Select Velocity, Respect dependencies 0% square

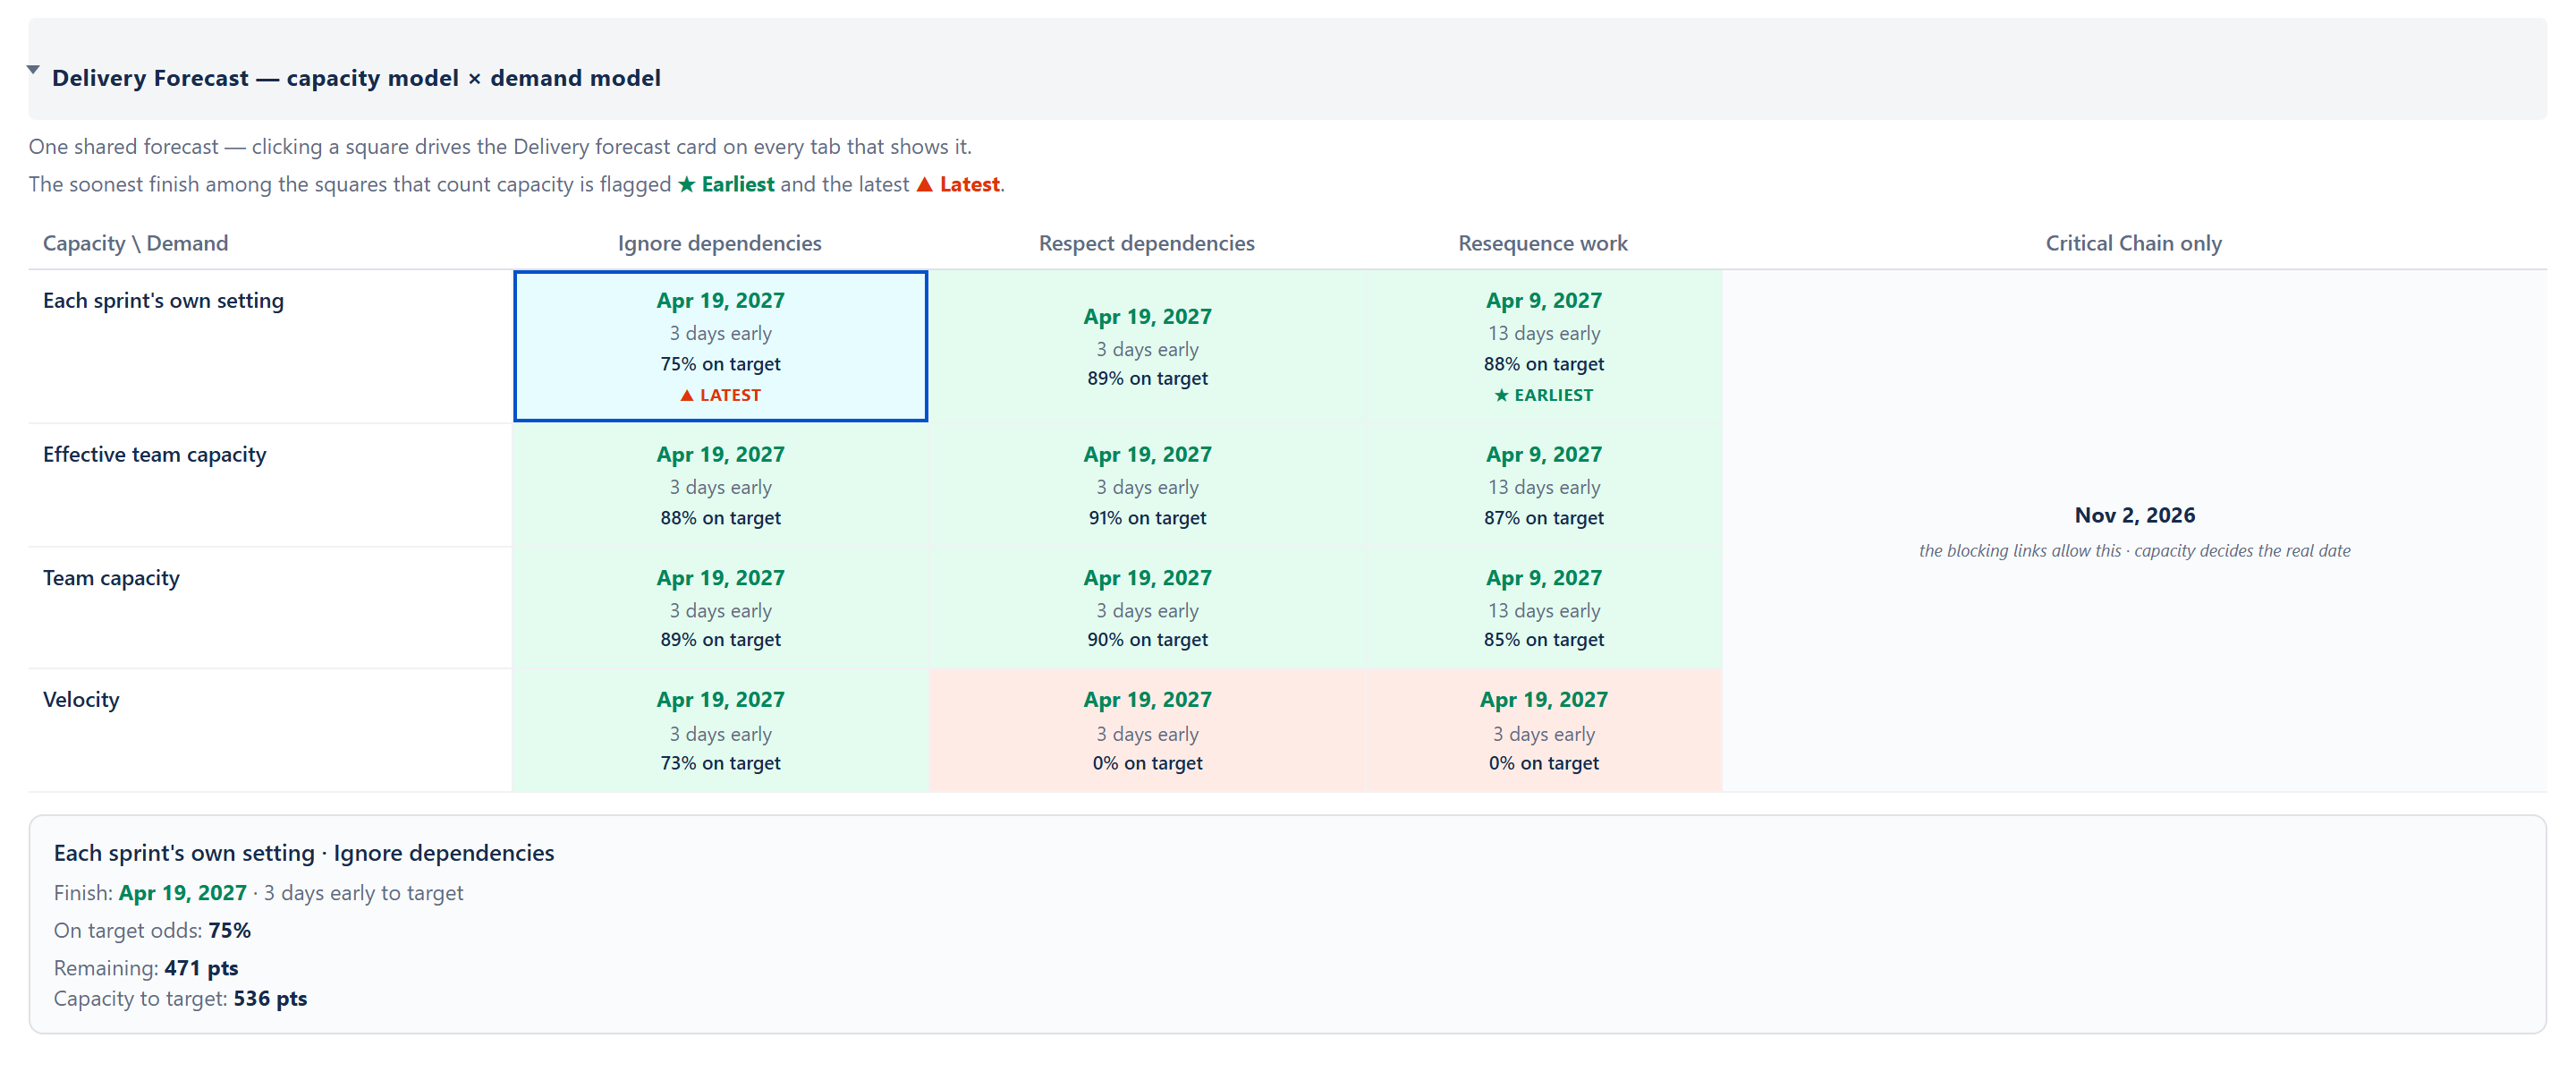1147,731
